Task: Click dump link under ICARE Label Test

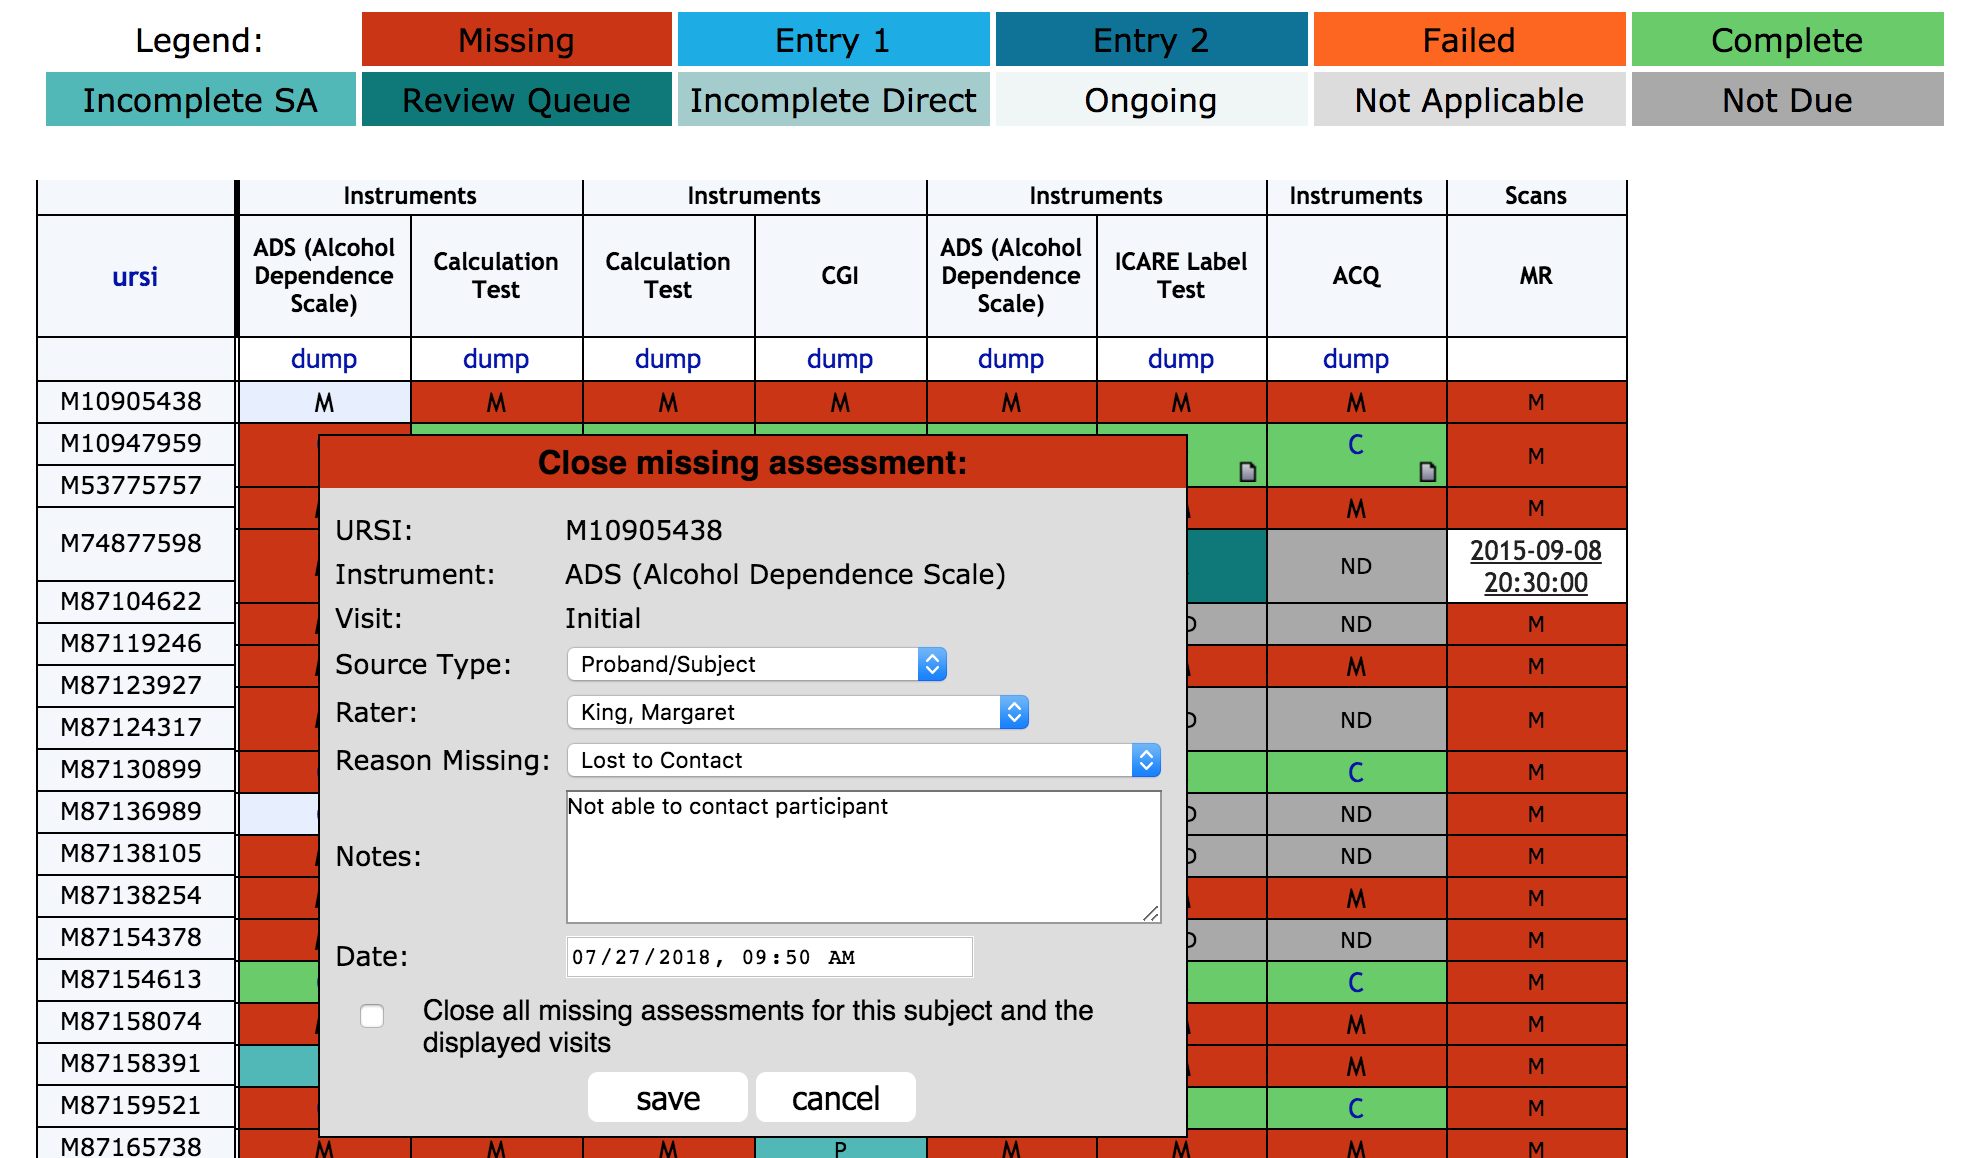Action: pyautogui.click(x=1181, y=359)
